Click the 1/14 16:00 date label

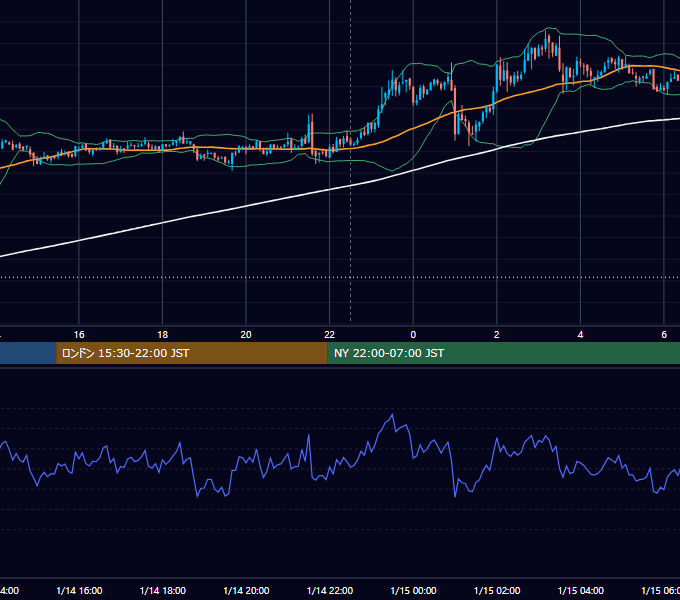[79, 591]
